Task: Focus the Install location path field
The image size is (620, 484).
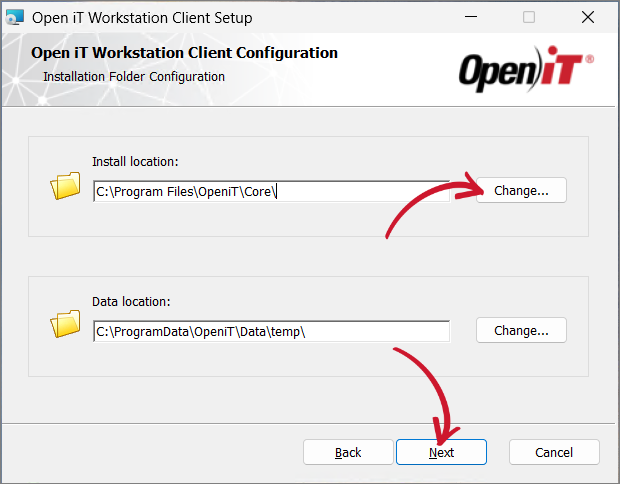Action: [x=272, y=191]
